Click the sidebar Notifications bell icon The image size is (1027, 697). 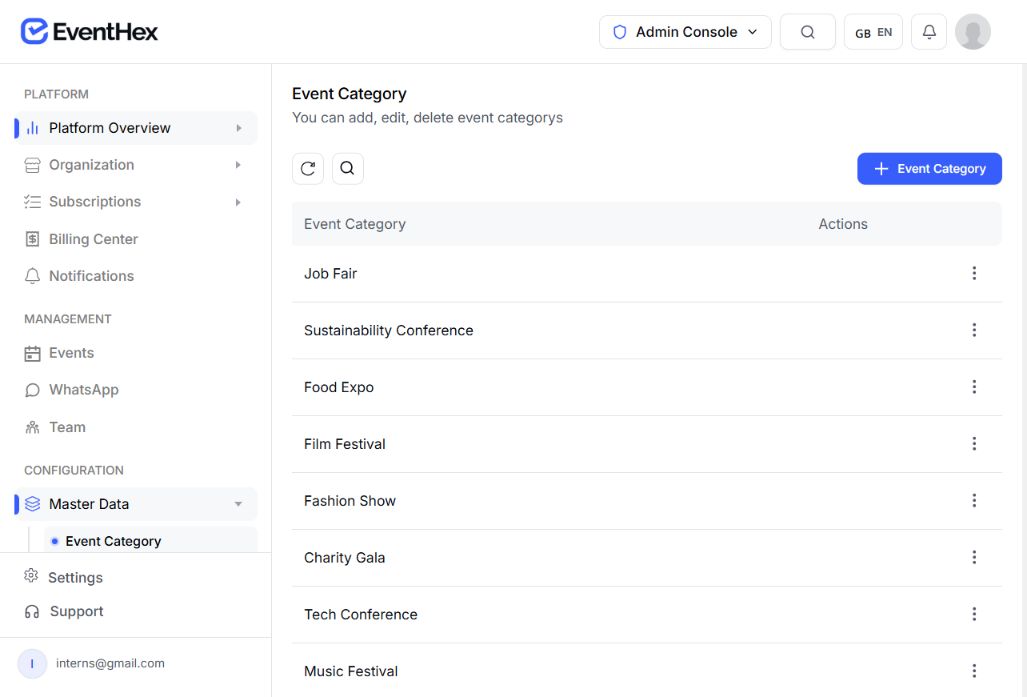(x=32, y=276)
